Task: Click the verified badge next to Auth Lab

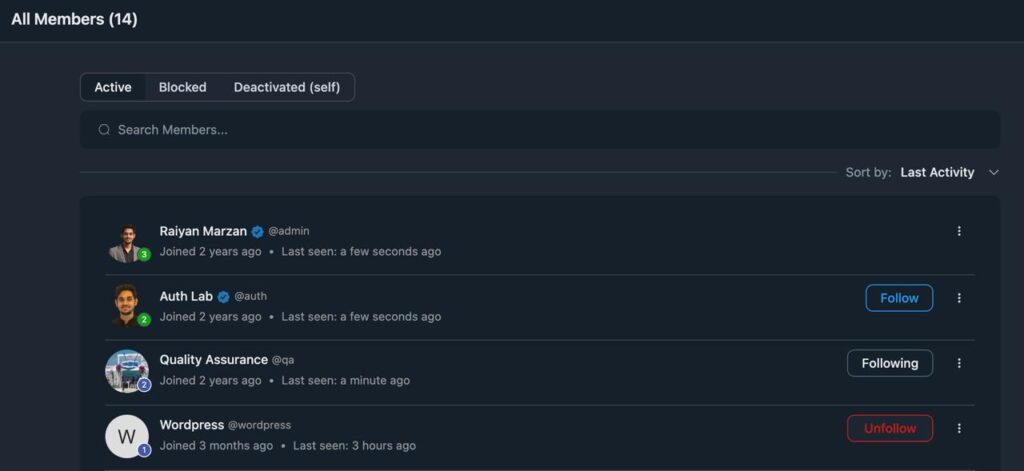Action: (224, 296)
